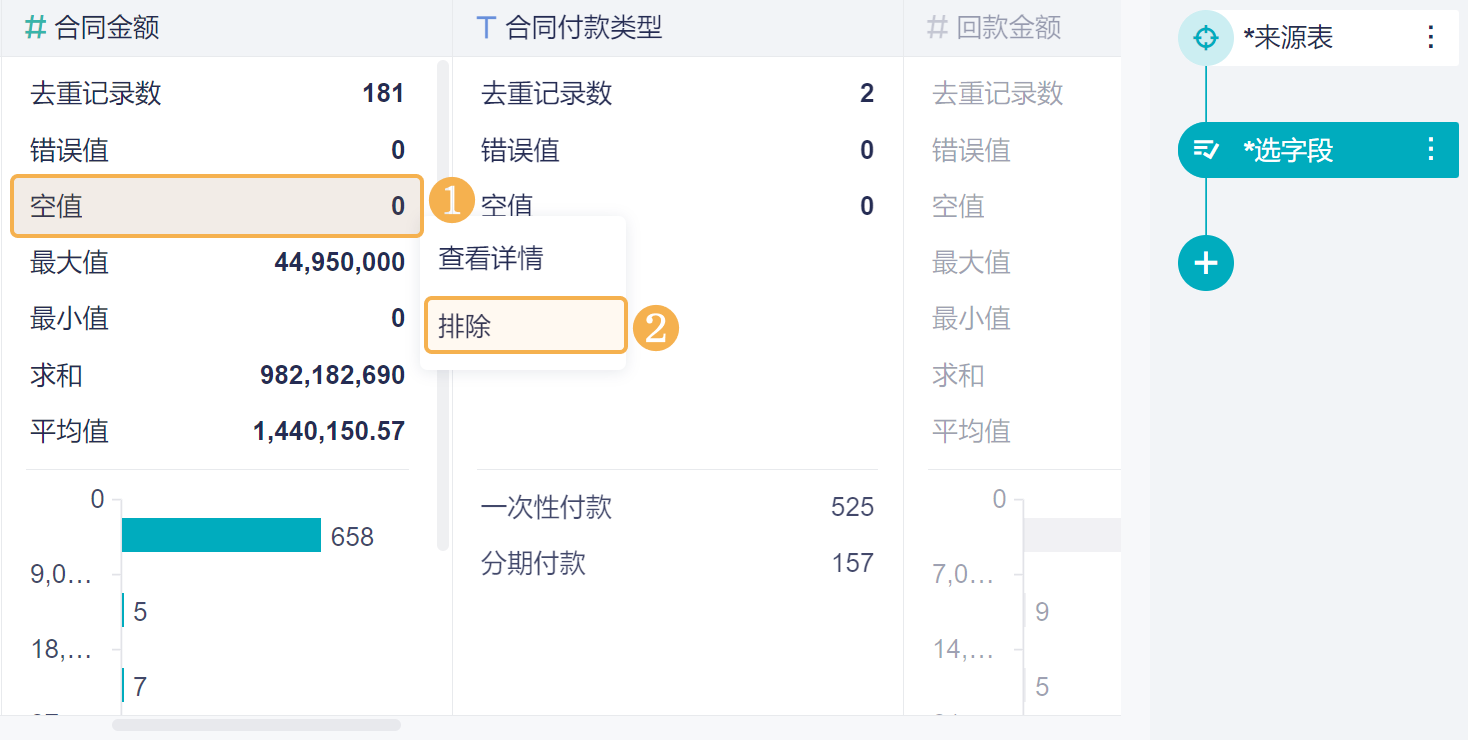Add a new step with the plus button

click(1206, 263)
